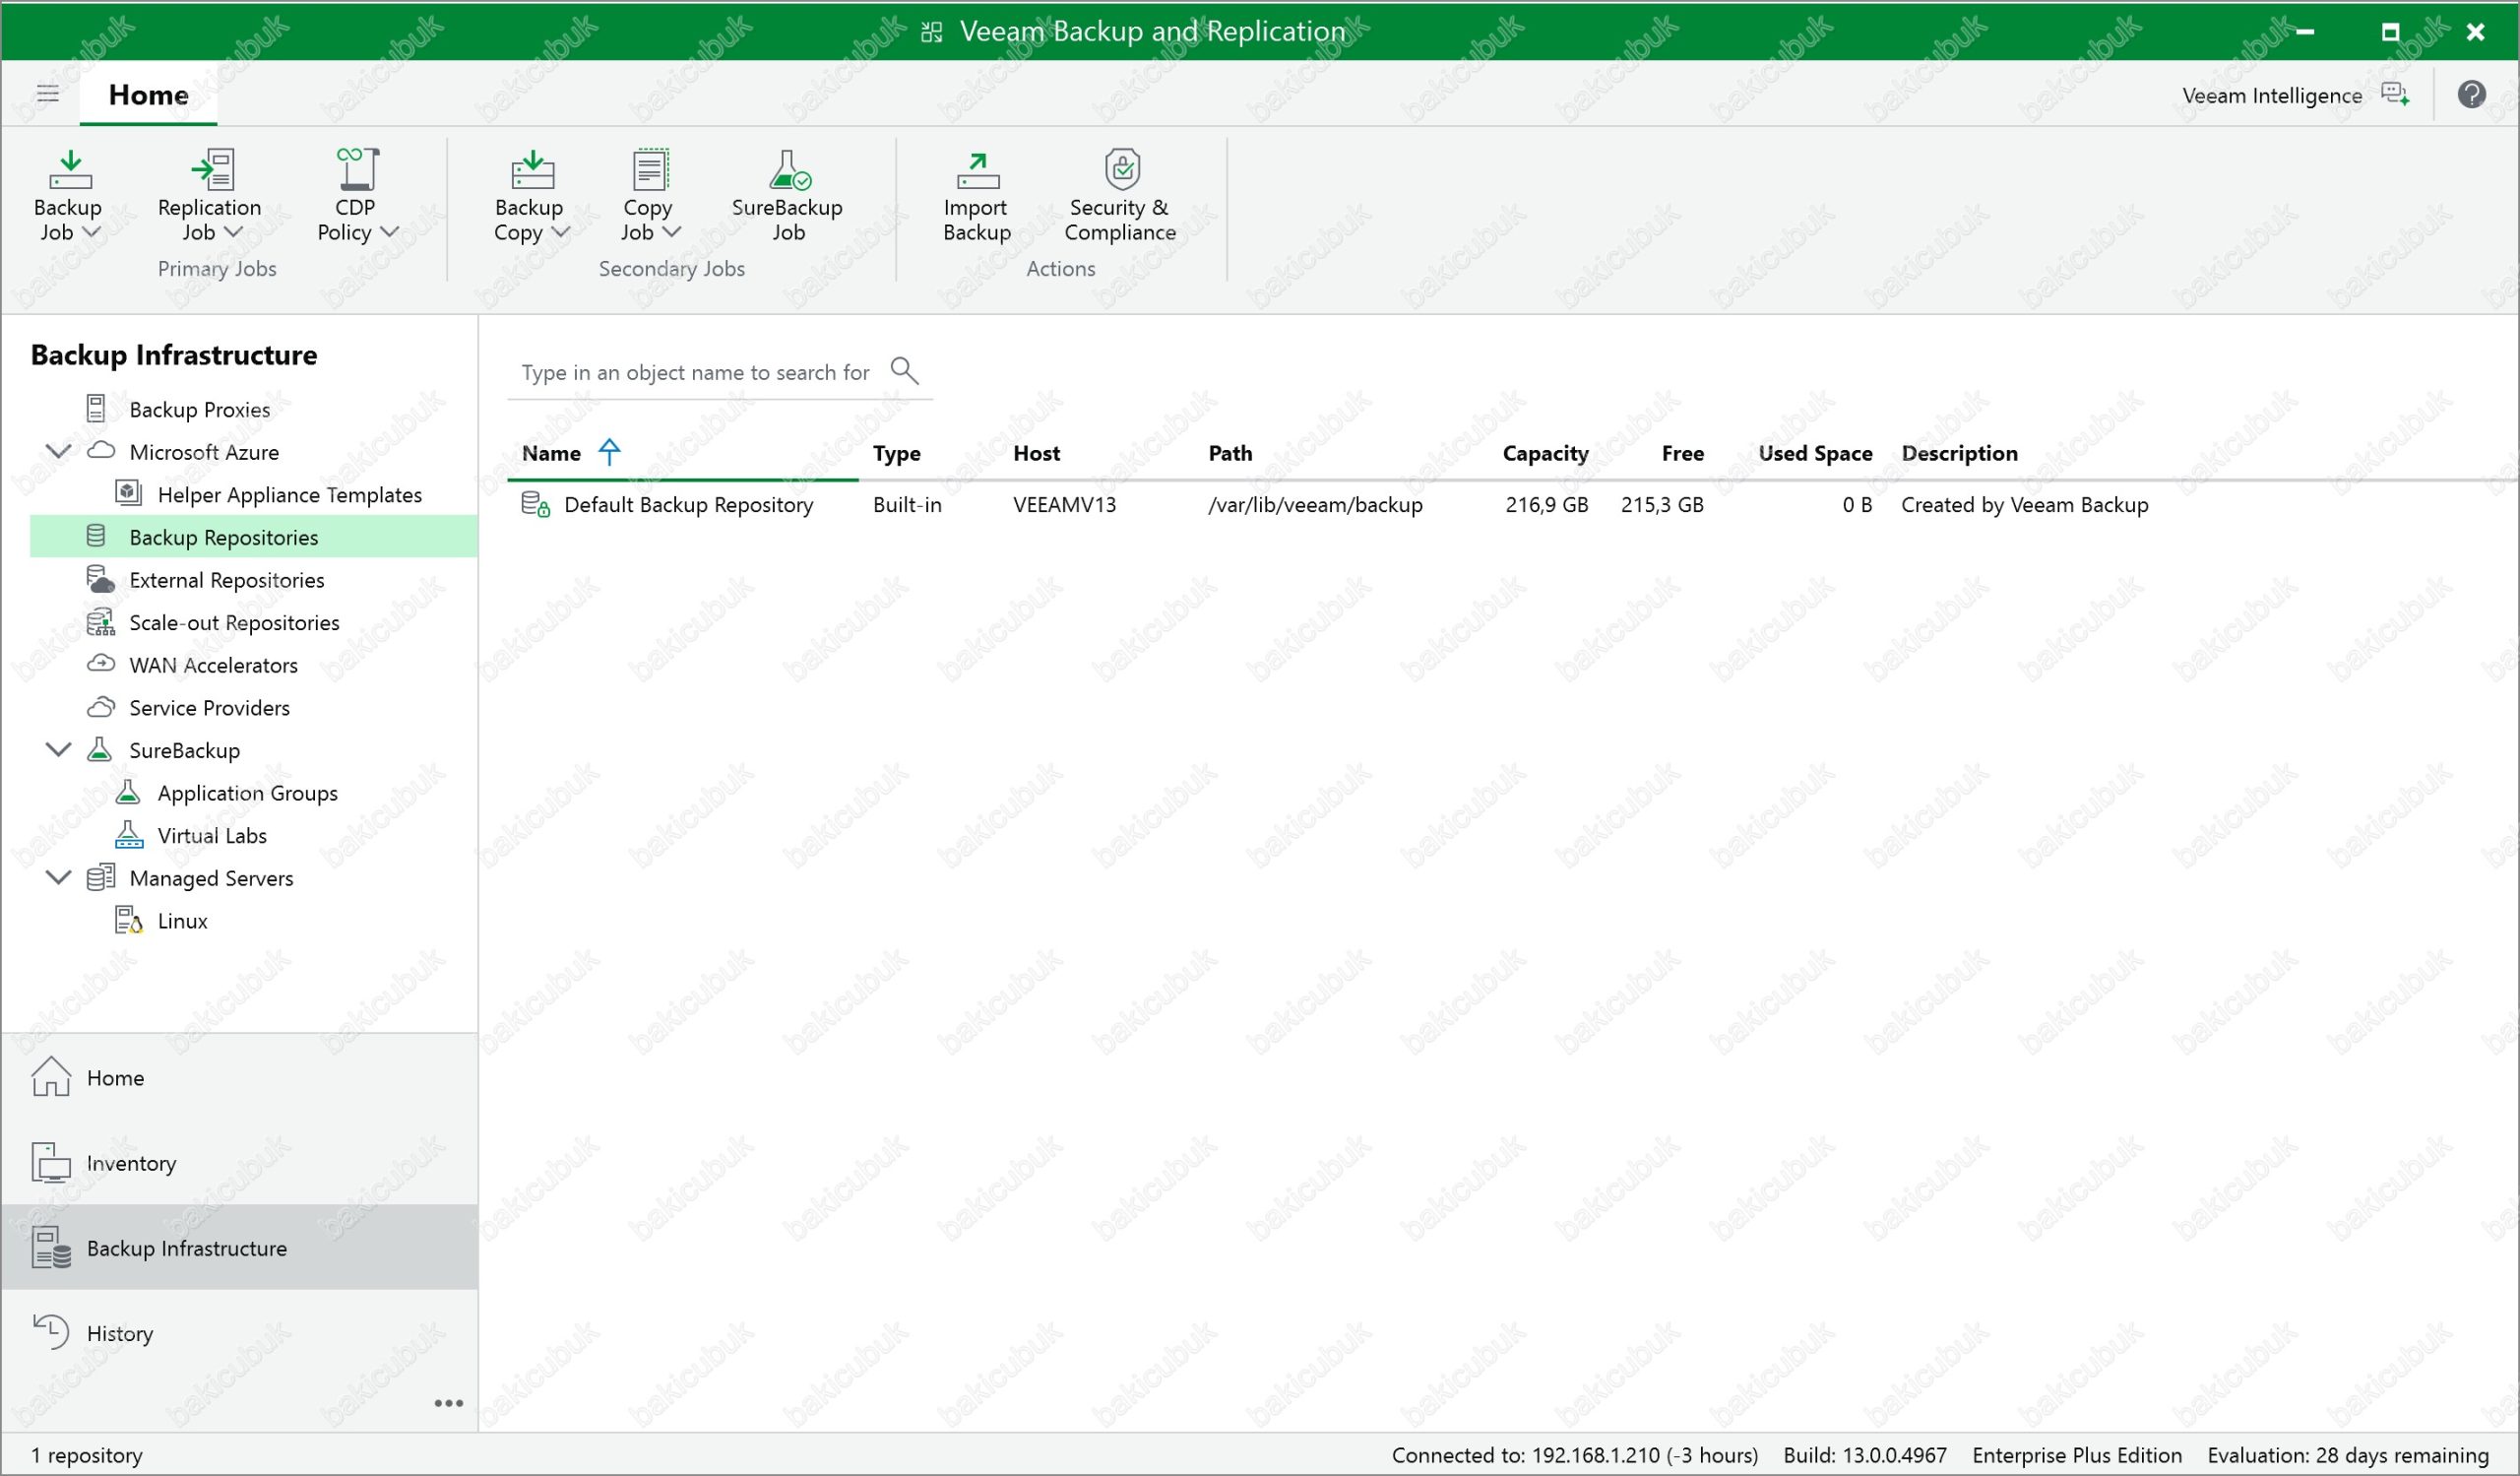
Task: Click the Veeam Intelligence chat icon
Action: (x=2395, y=95)
